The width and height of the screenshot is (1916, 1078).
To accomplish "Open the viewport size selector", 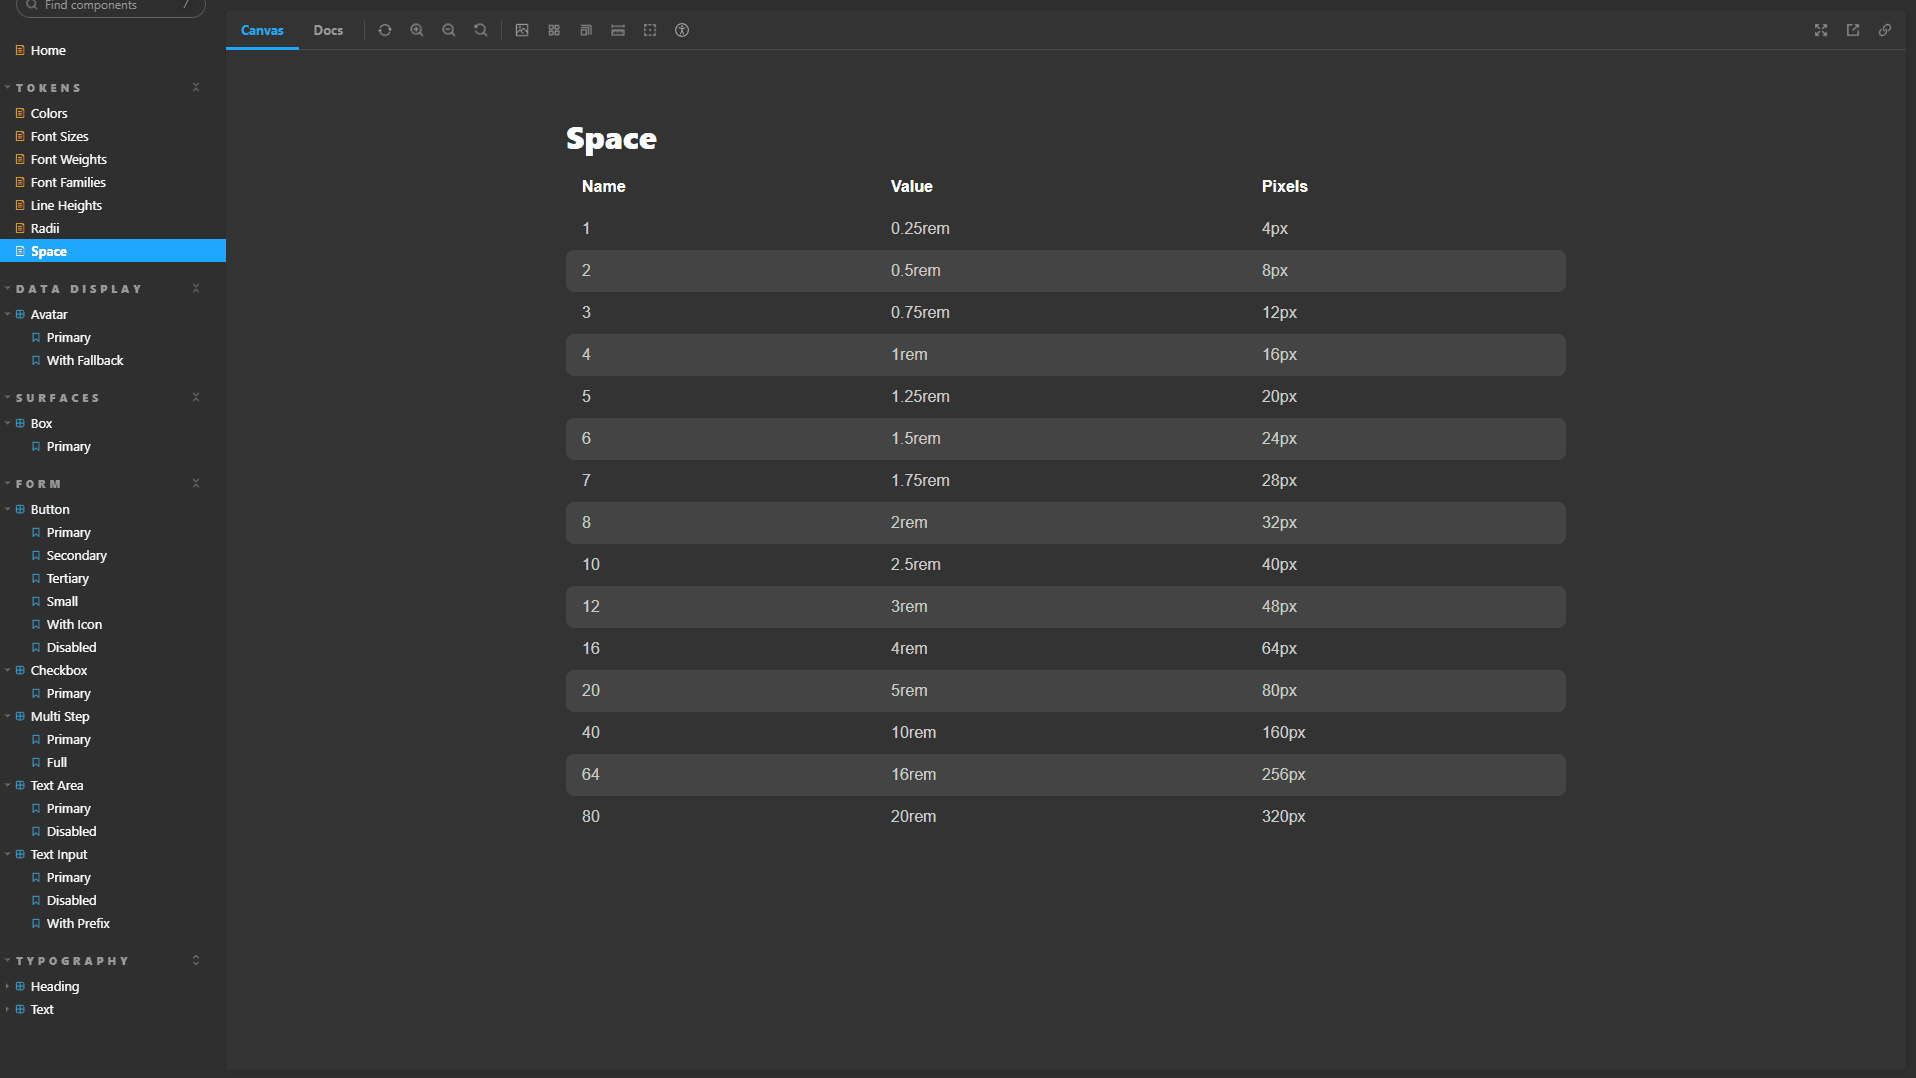I will tap(586, 30).
